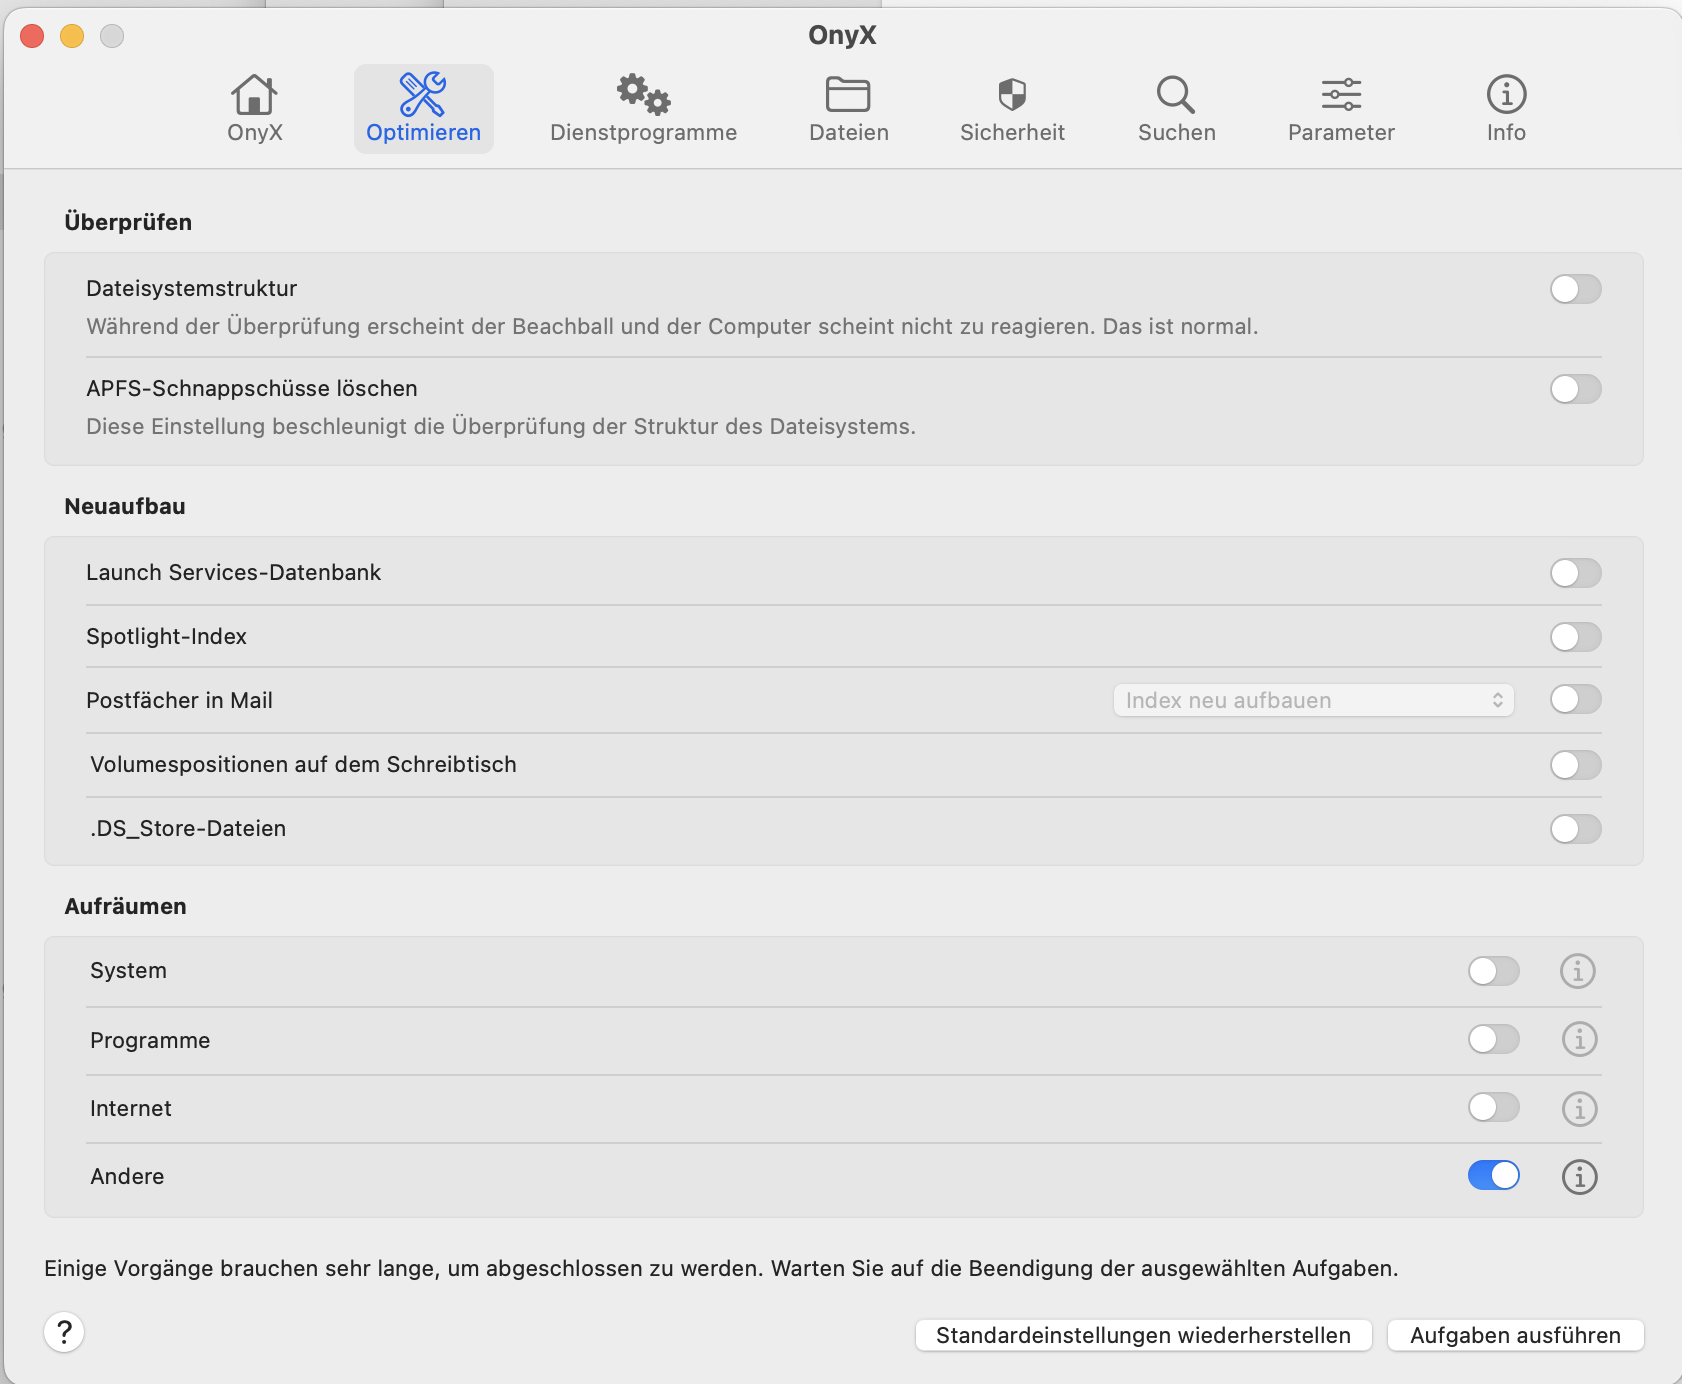Enable Dateisystemstruktur check
Image resolution: width=1682 pixels, height=1384 pixels.
(1576, 289)
